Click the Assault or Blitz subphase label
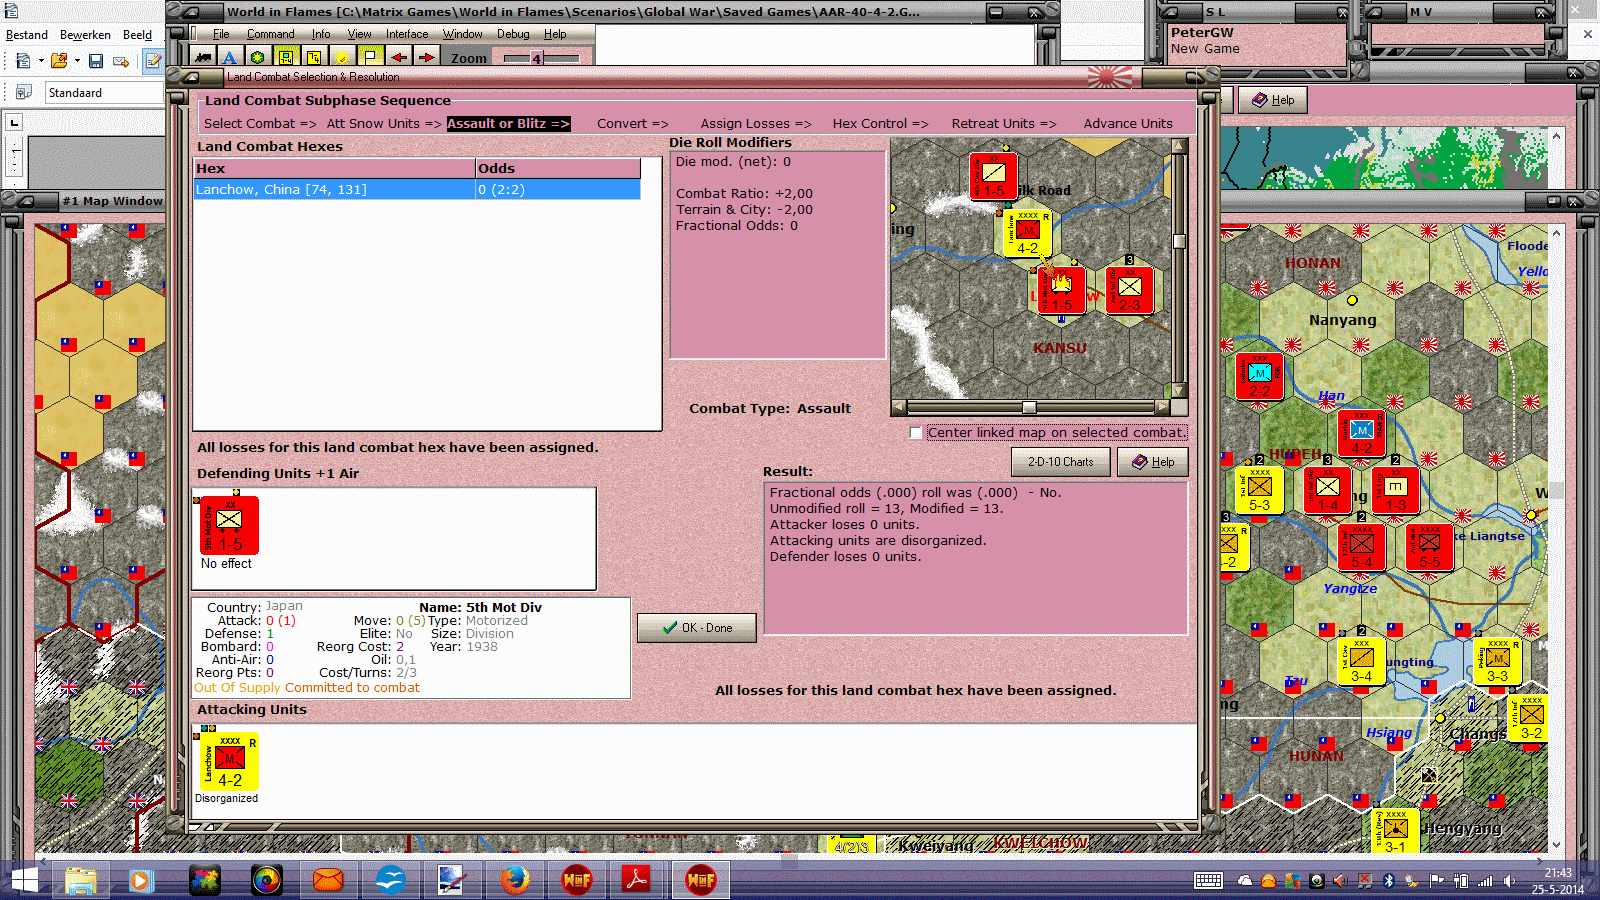 (508, 124)
